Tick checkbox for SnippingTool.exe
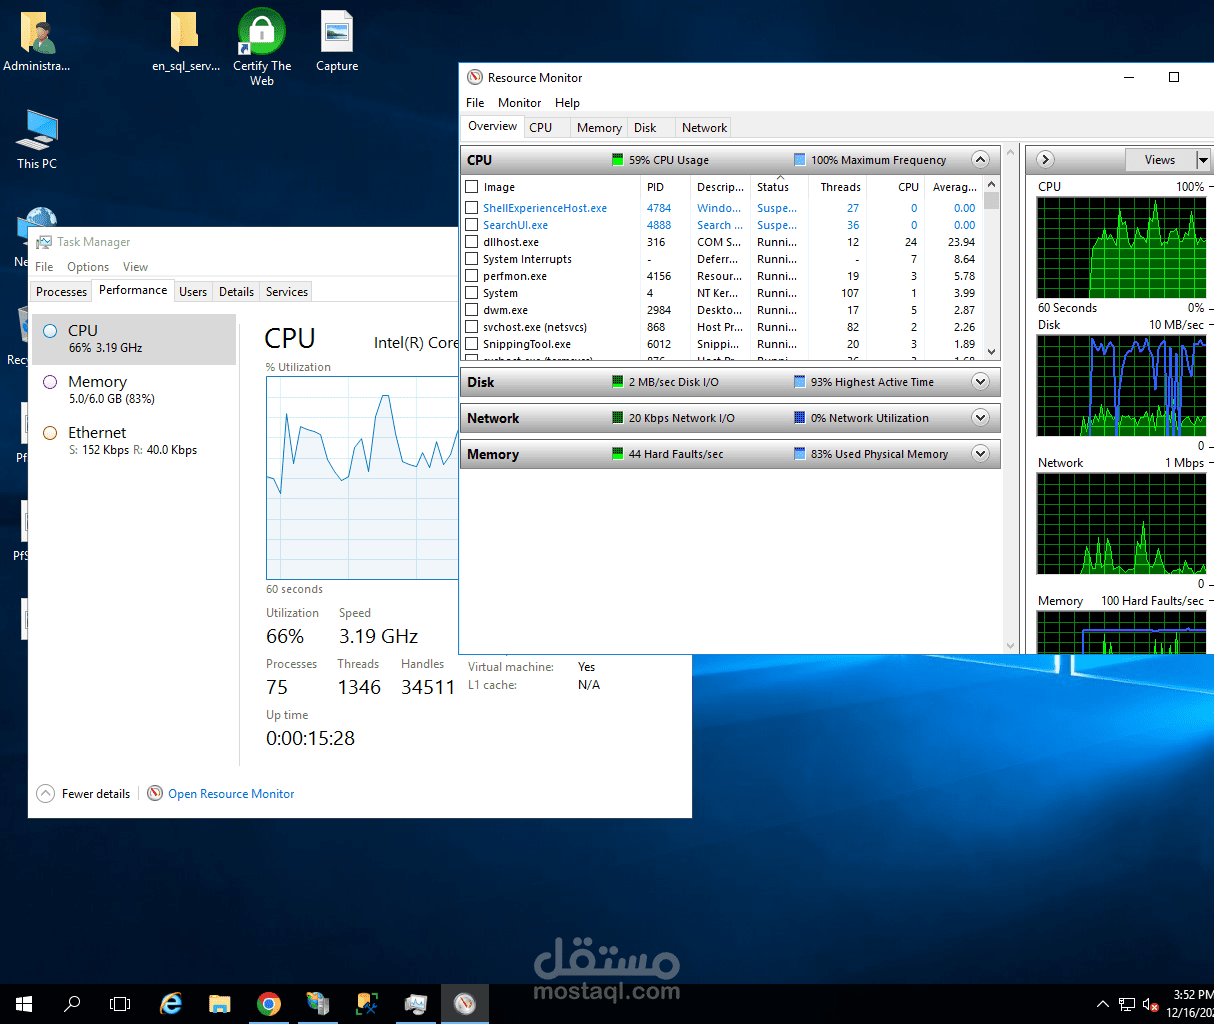Screen dimensions: 1214x1024 472,344
